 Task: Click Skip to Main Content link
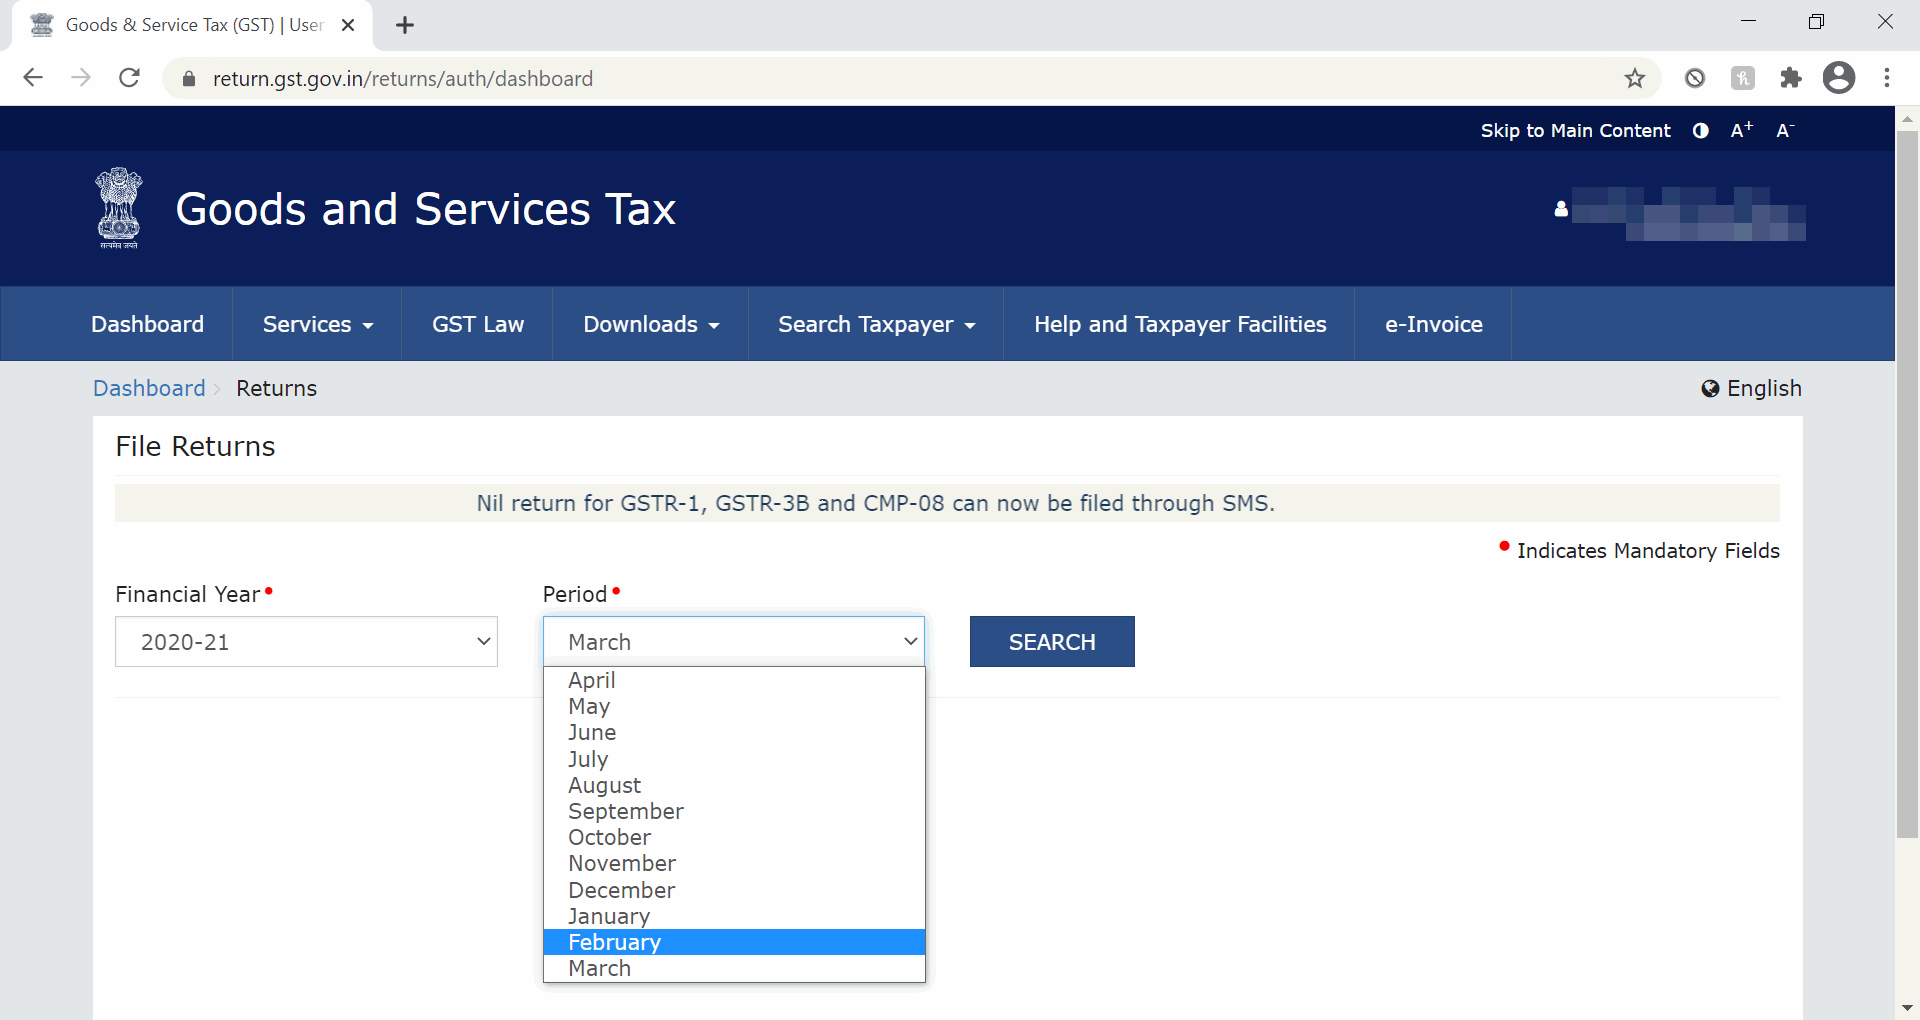pyautogui.click(x=1575, y=131)
